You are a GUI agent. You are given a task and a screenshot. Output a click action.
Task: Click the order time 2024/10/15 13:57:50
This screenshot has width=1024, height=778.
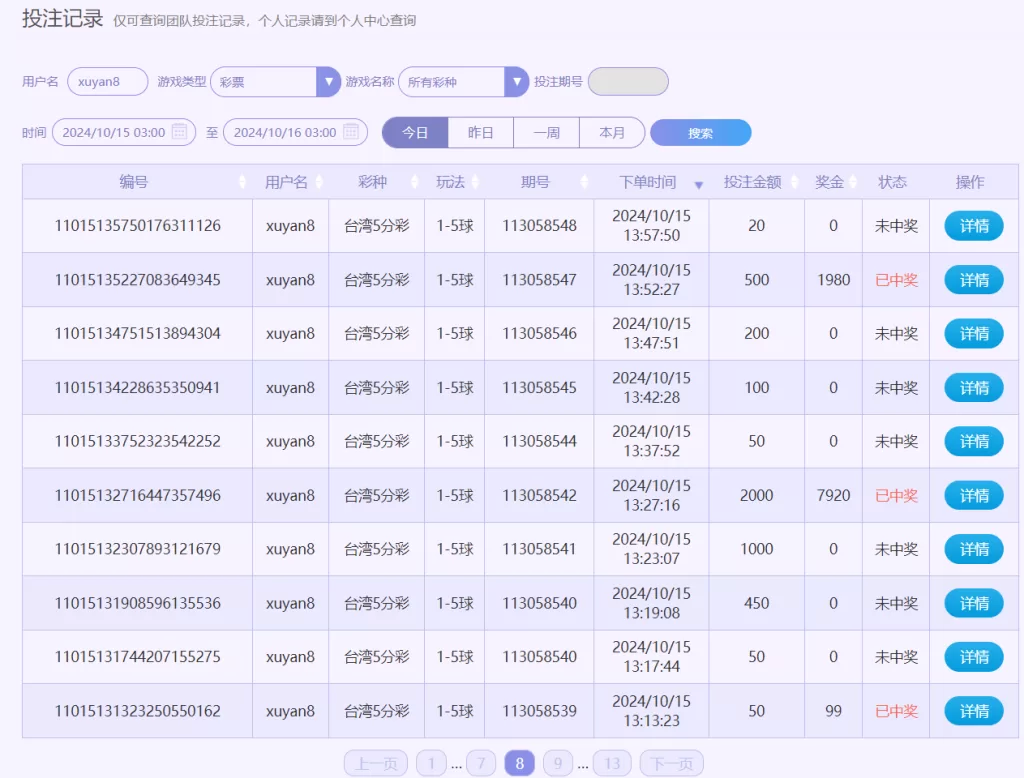tap(651, 225)
